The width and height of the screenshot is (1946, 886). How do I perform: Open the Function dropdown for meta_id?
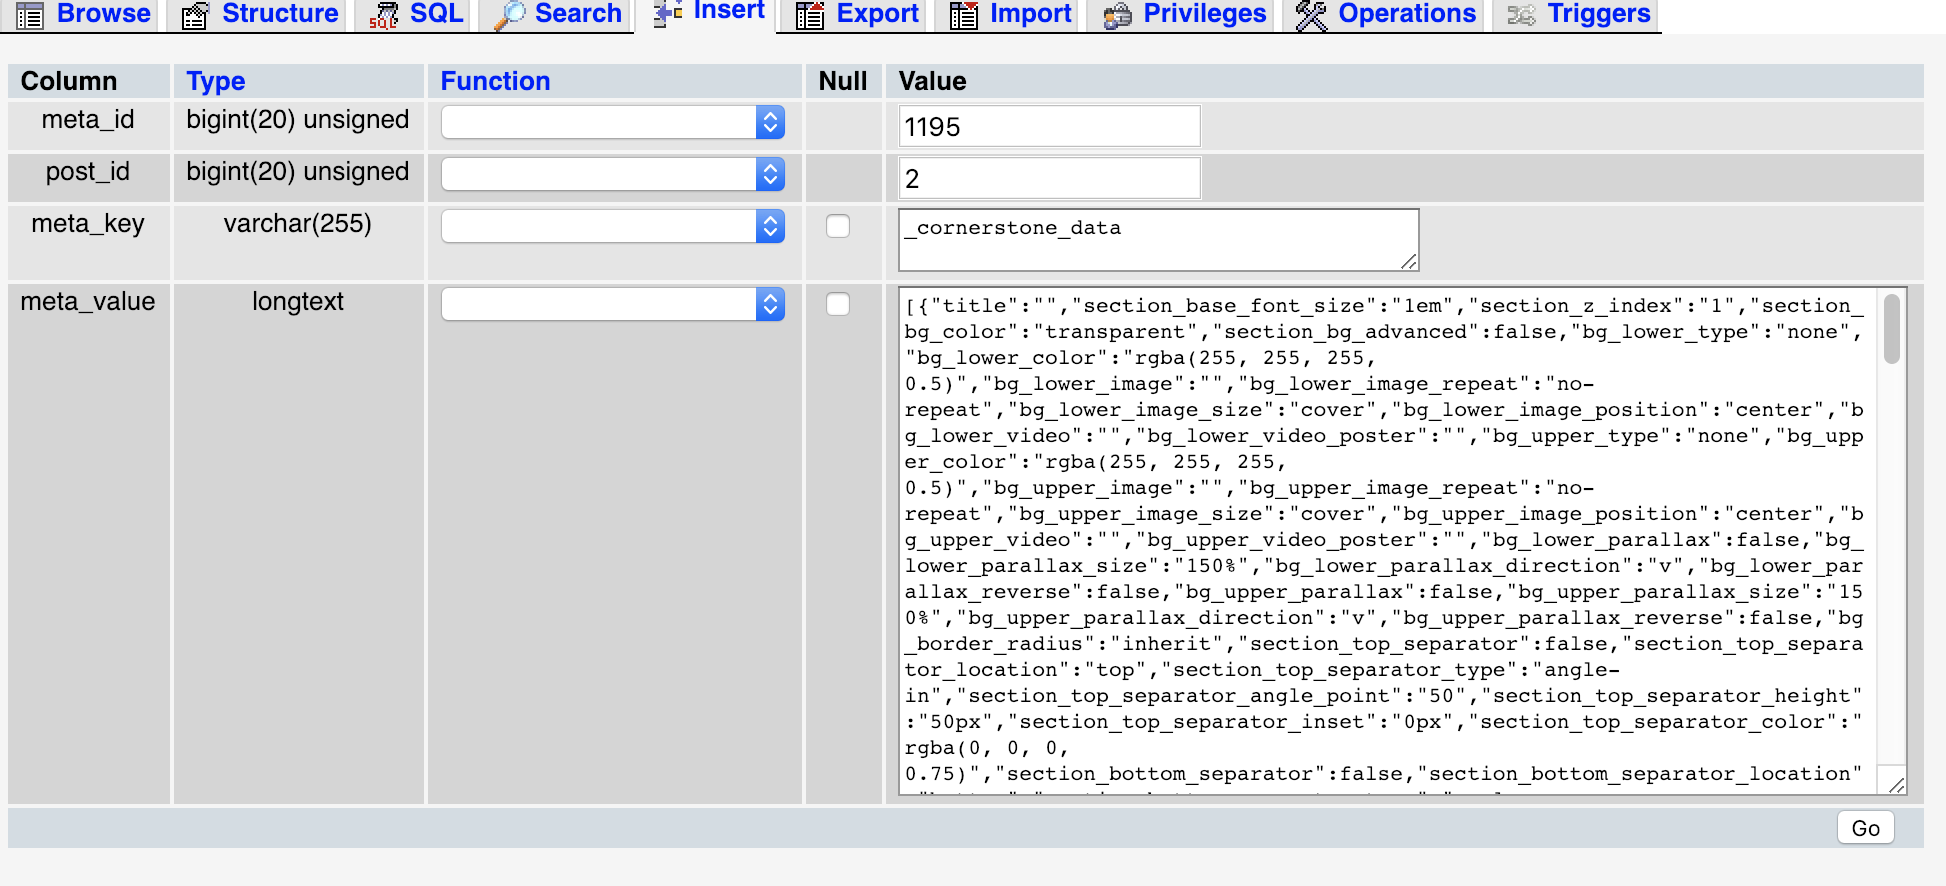pyautogui.click(x=613, y=123)
